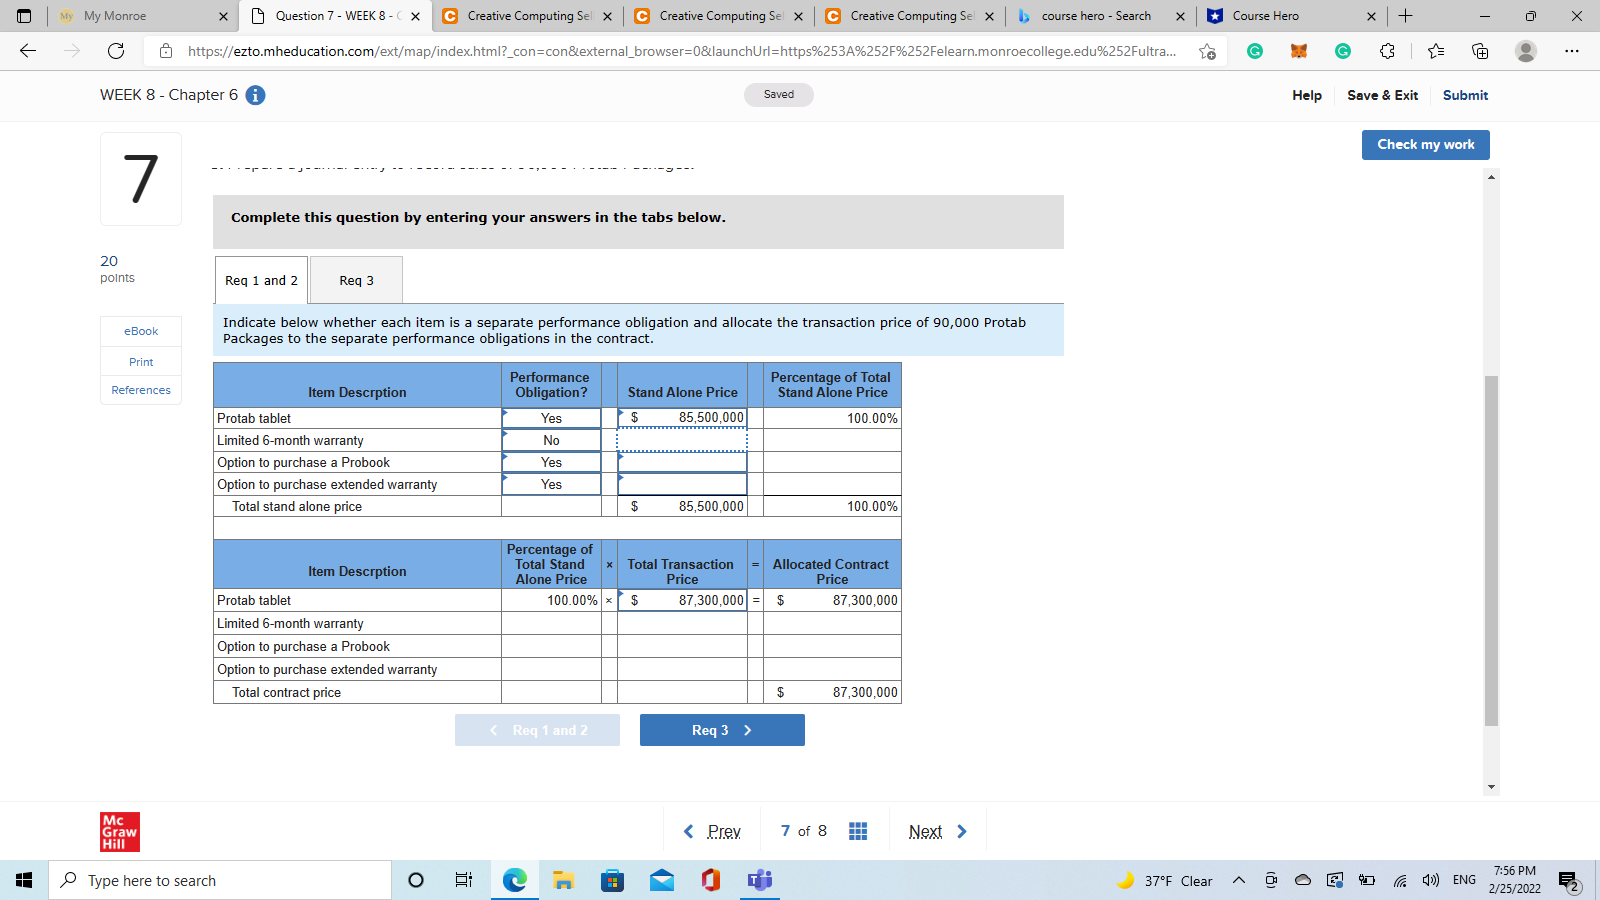Screen dimensions: 1600x900
Task: Click Protab tablet stand alone price field
Action: 682,418
